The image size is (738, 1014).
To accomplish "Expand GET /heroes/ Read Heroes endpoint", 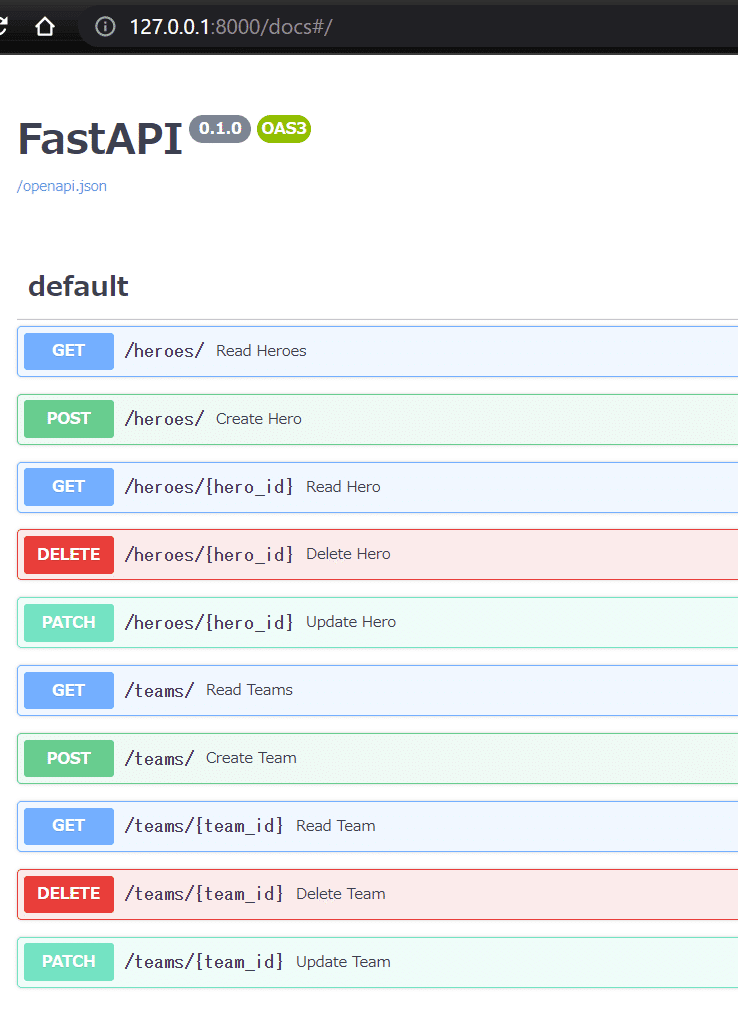I will point(378,351).
